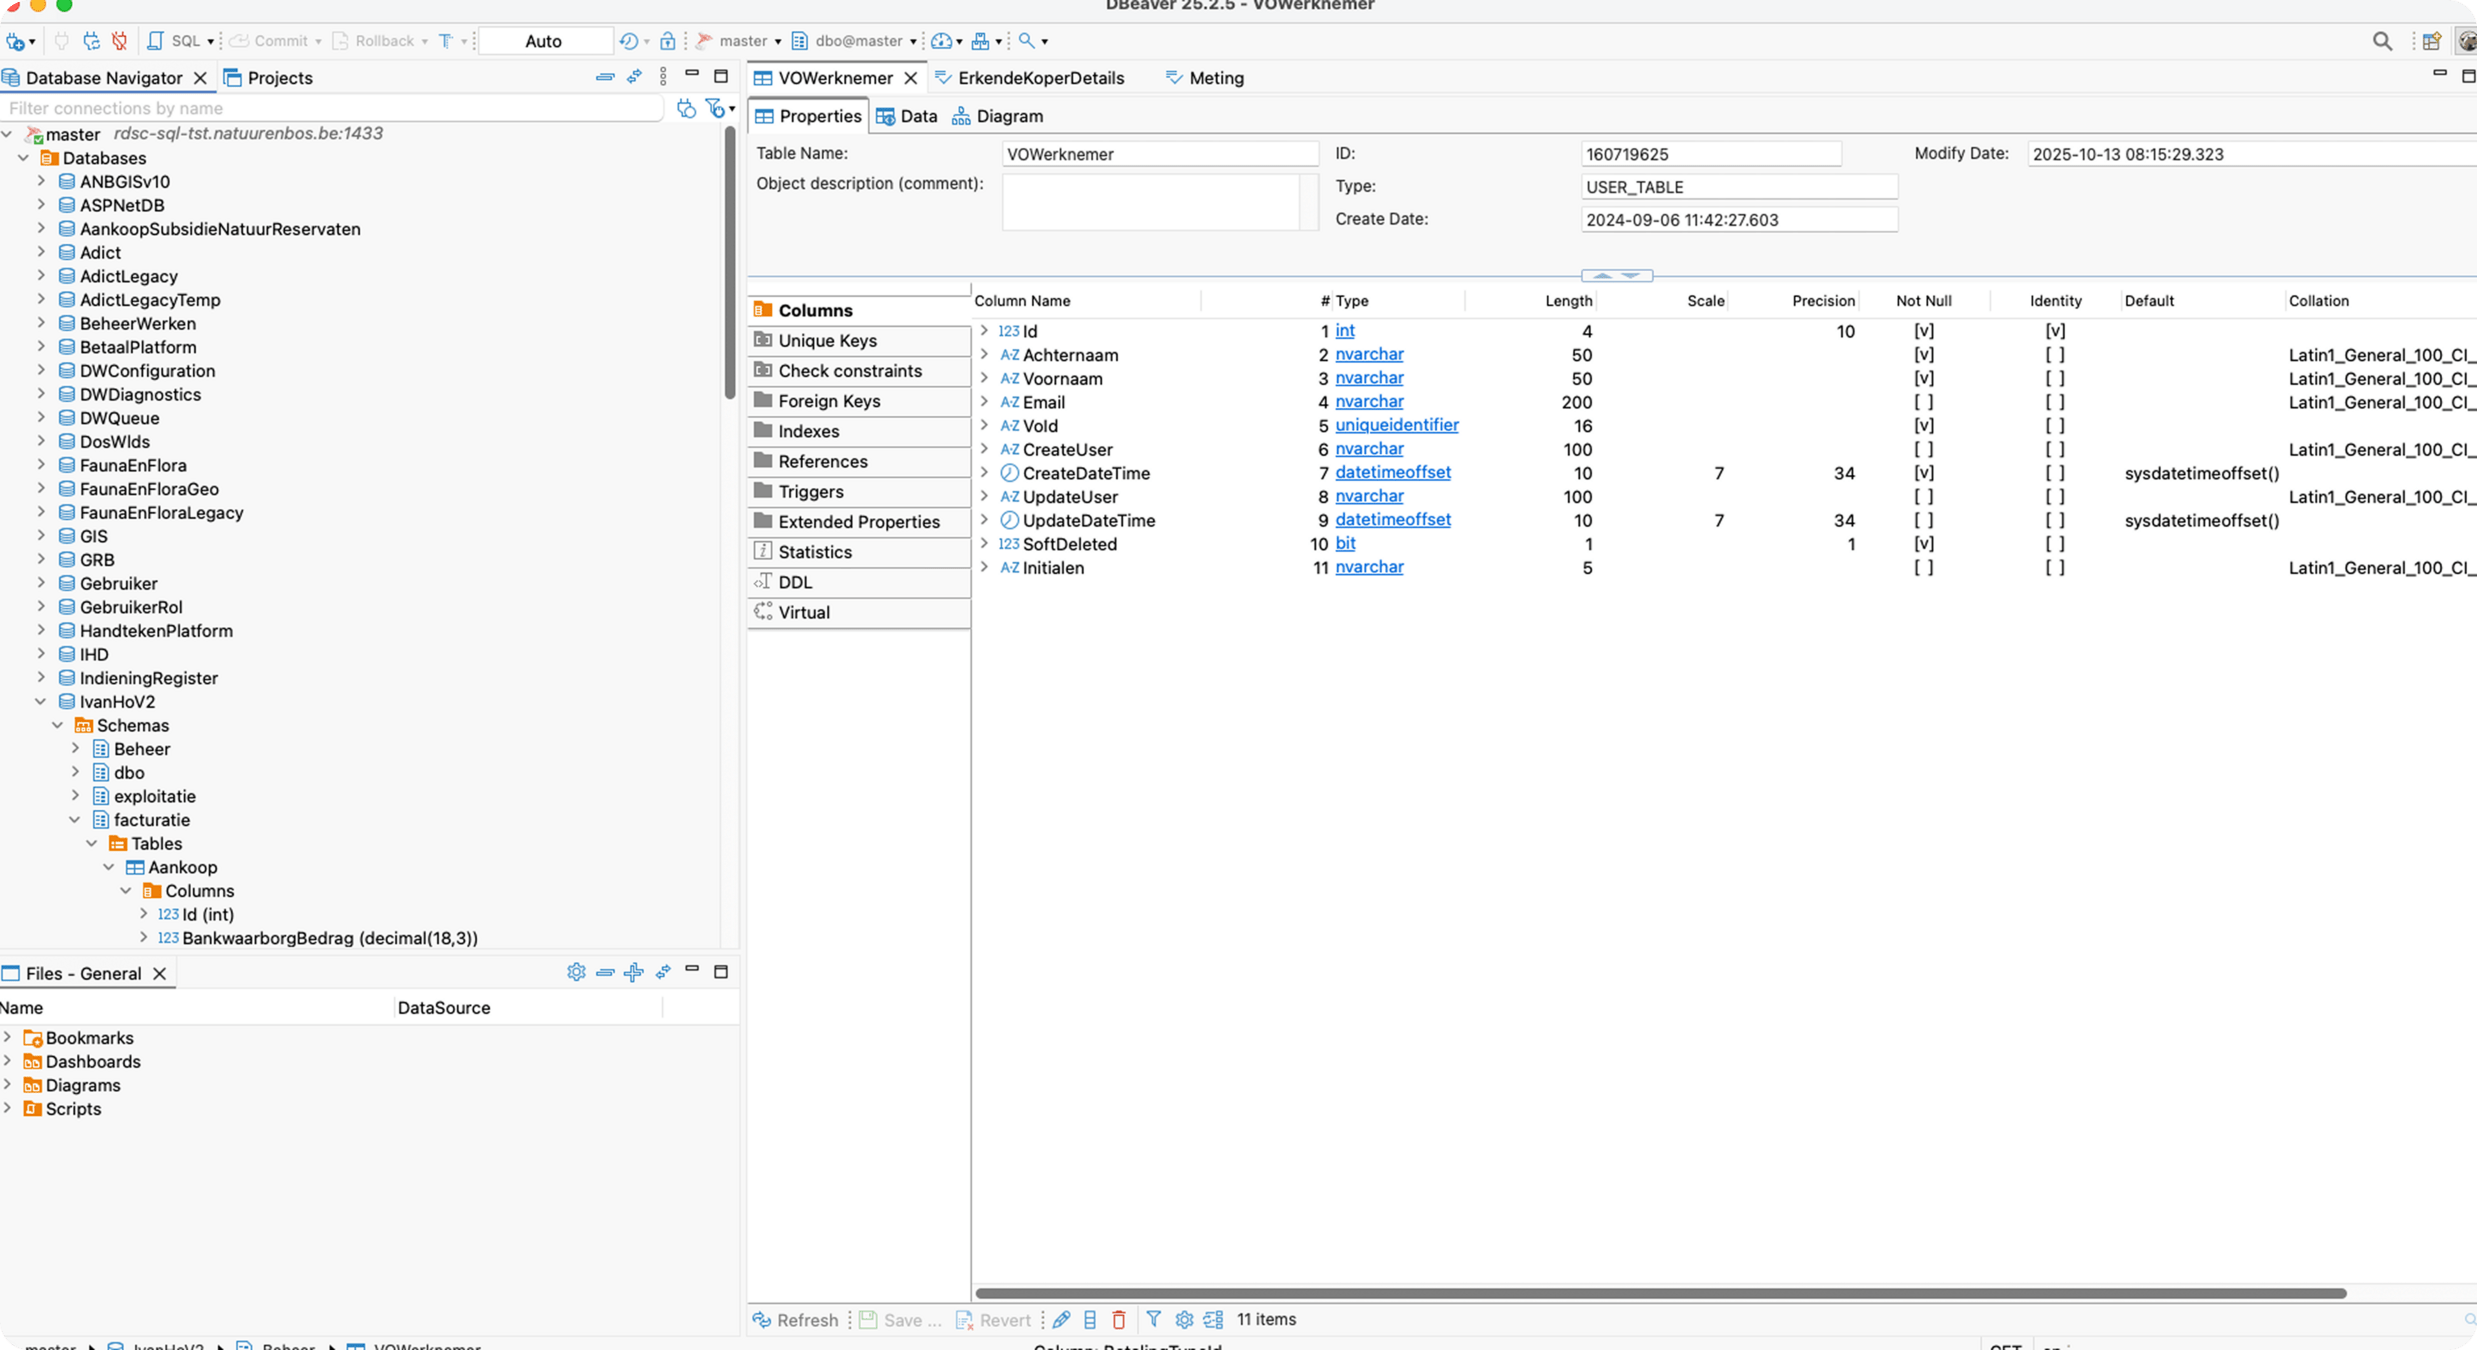2477x1350 pixels.
Task: Click the search magnifier icon at top right
Action: click(x=2382, y=41)
